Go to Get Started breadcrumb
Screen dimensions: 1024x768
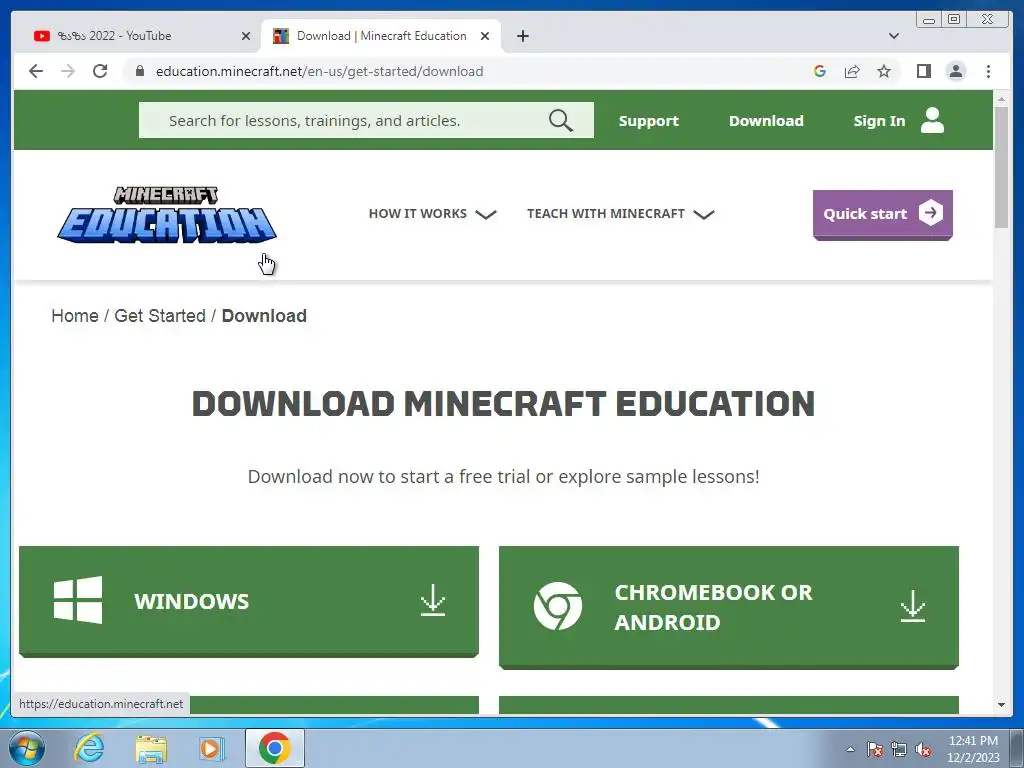pyautogui.click(x=160, y=315)
